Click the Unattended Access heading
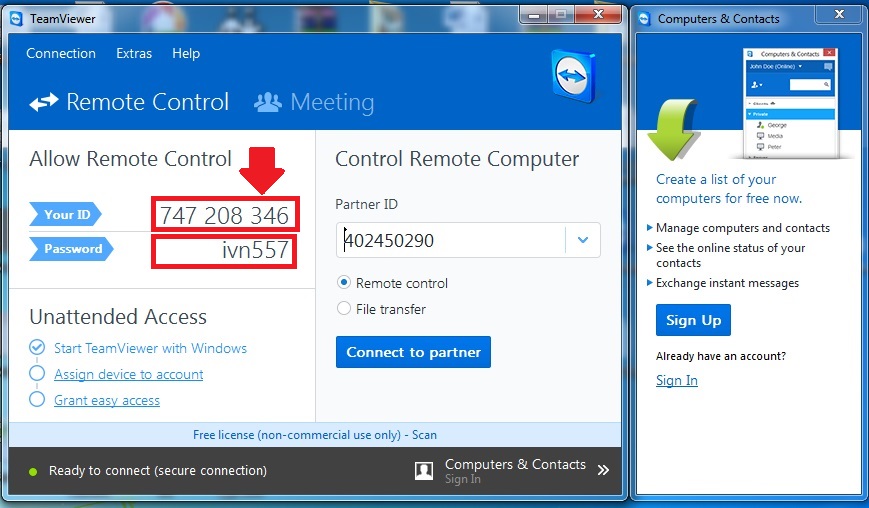Viewport: 869px width, 508px height. click(x=118, y=317)
